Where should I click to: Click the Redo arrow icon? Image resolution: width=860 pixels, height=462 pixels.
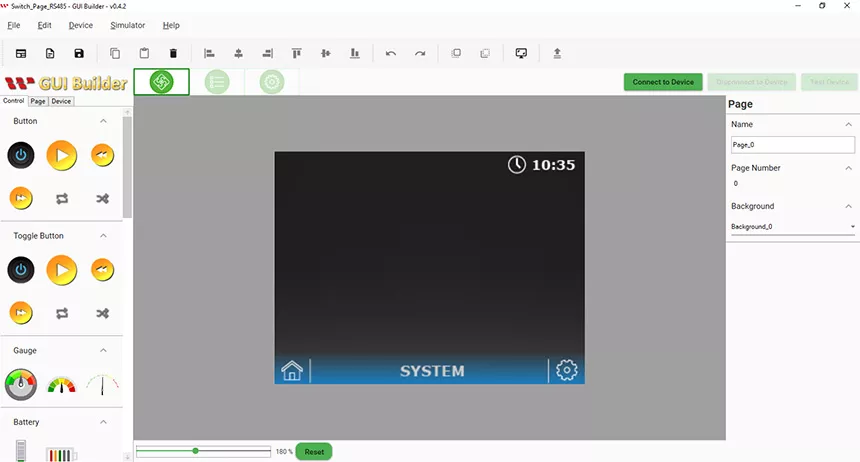(420, 53)
